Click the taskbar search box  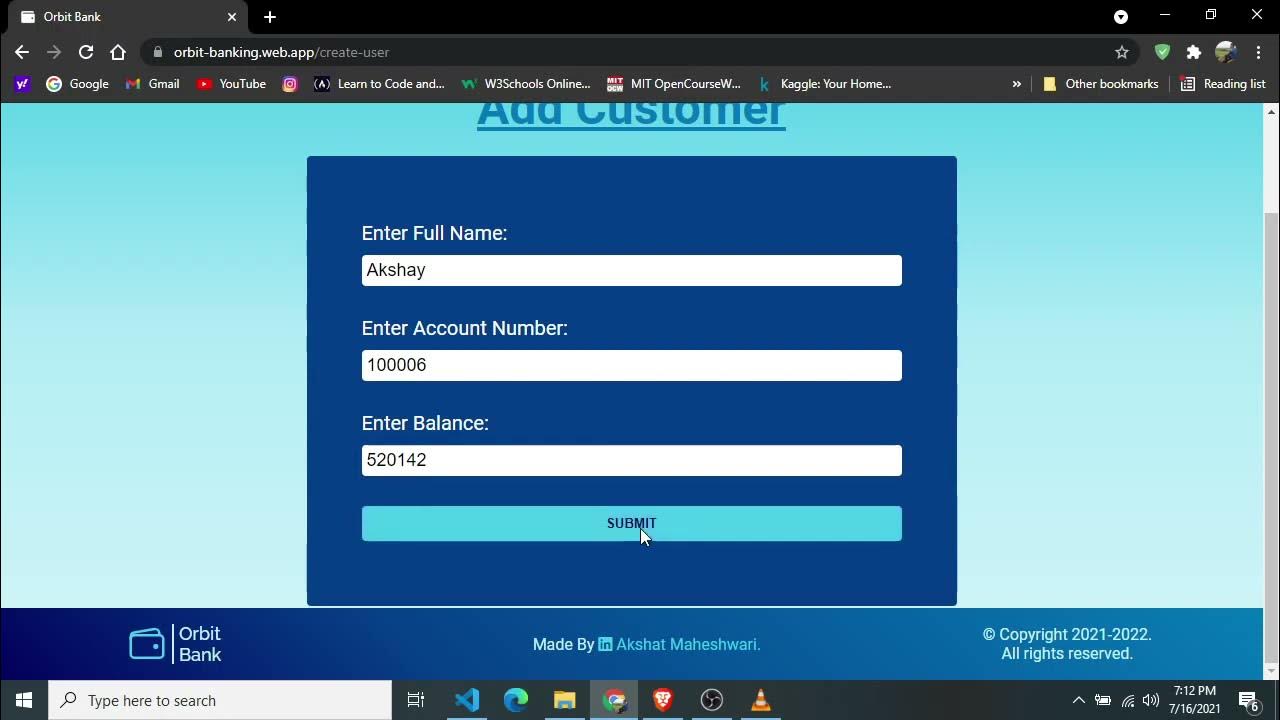220,700
